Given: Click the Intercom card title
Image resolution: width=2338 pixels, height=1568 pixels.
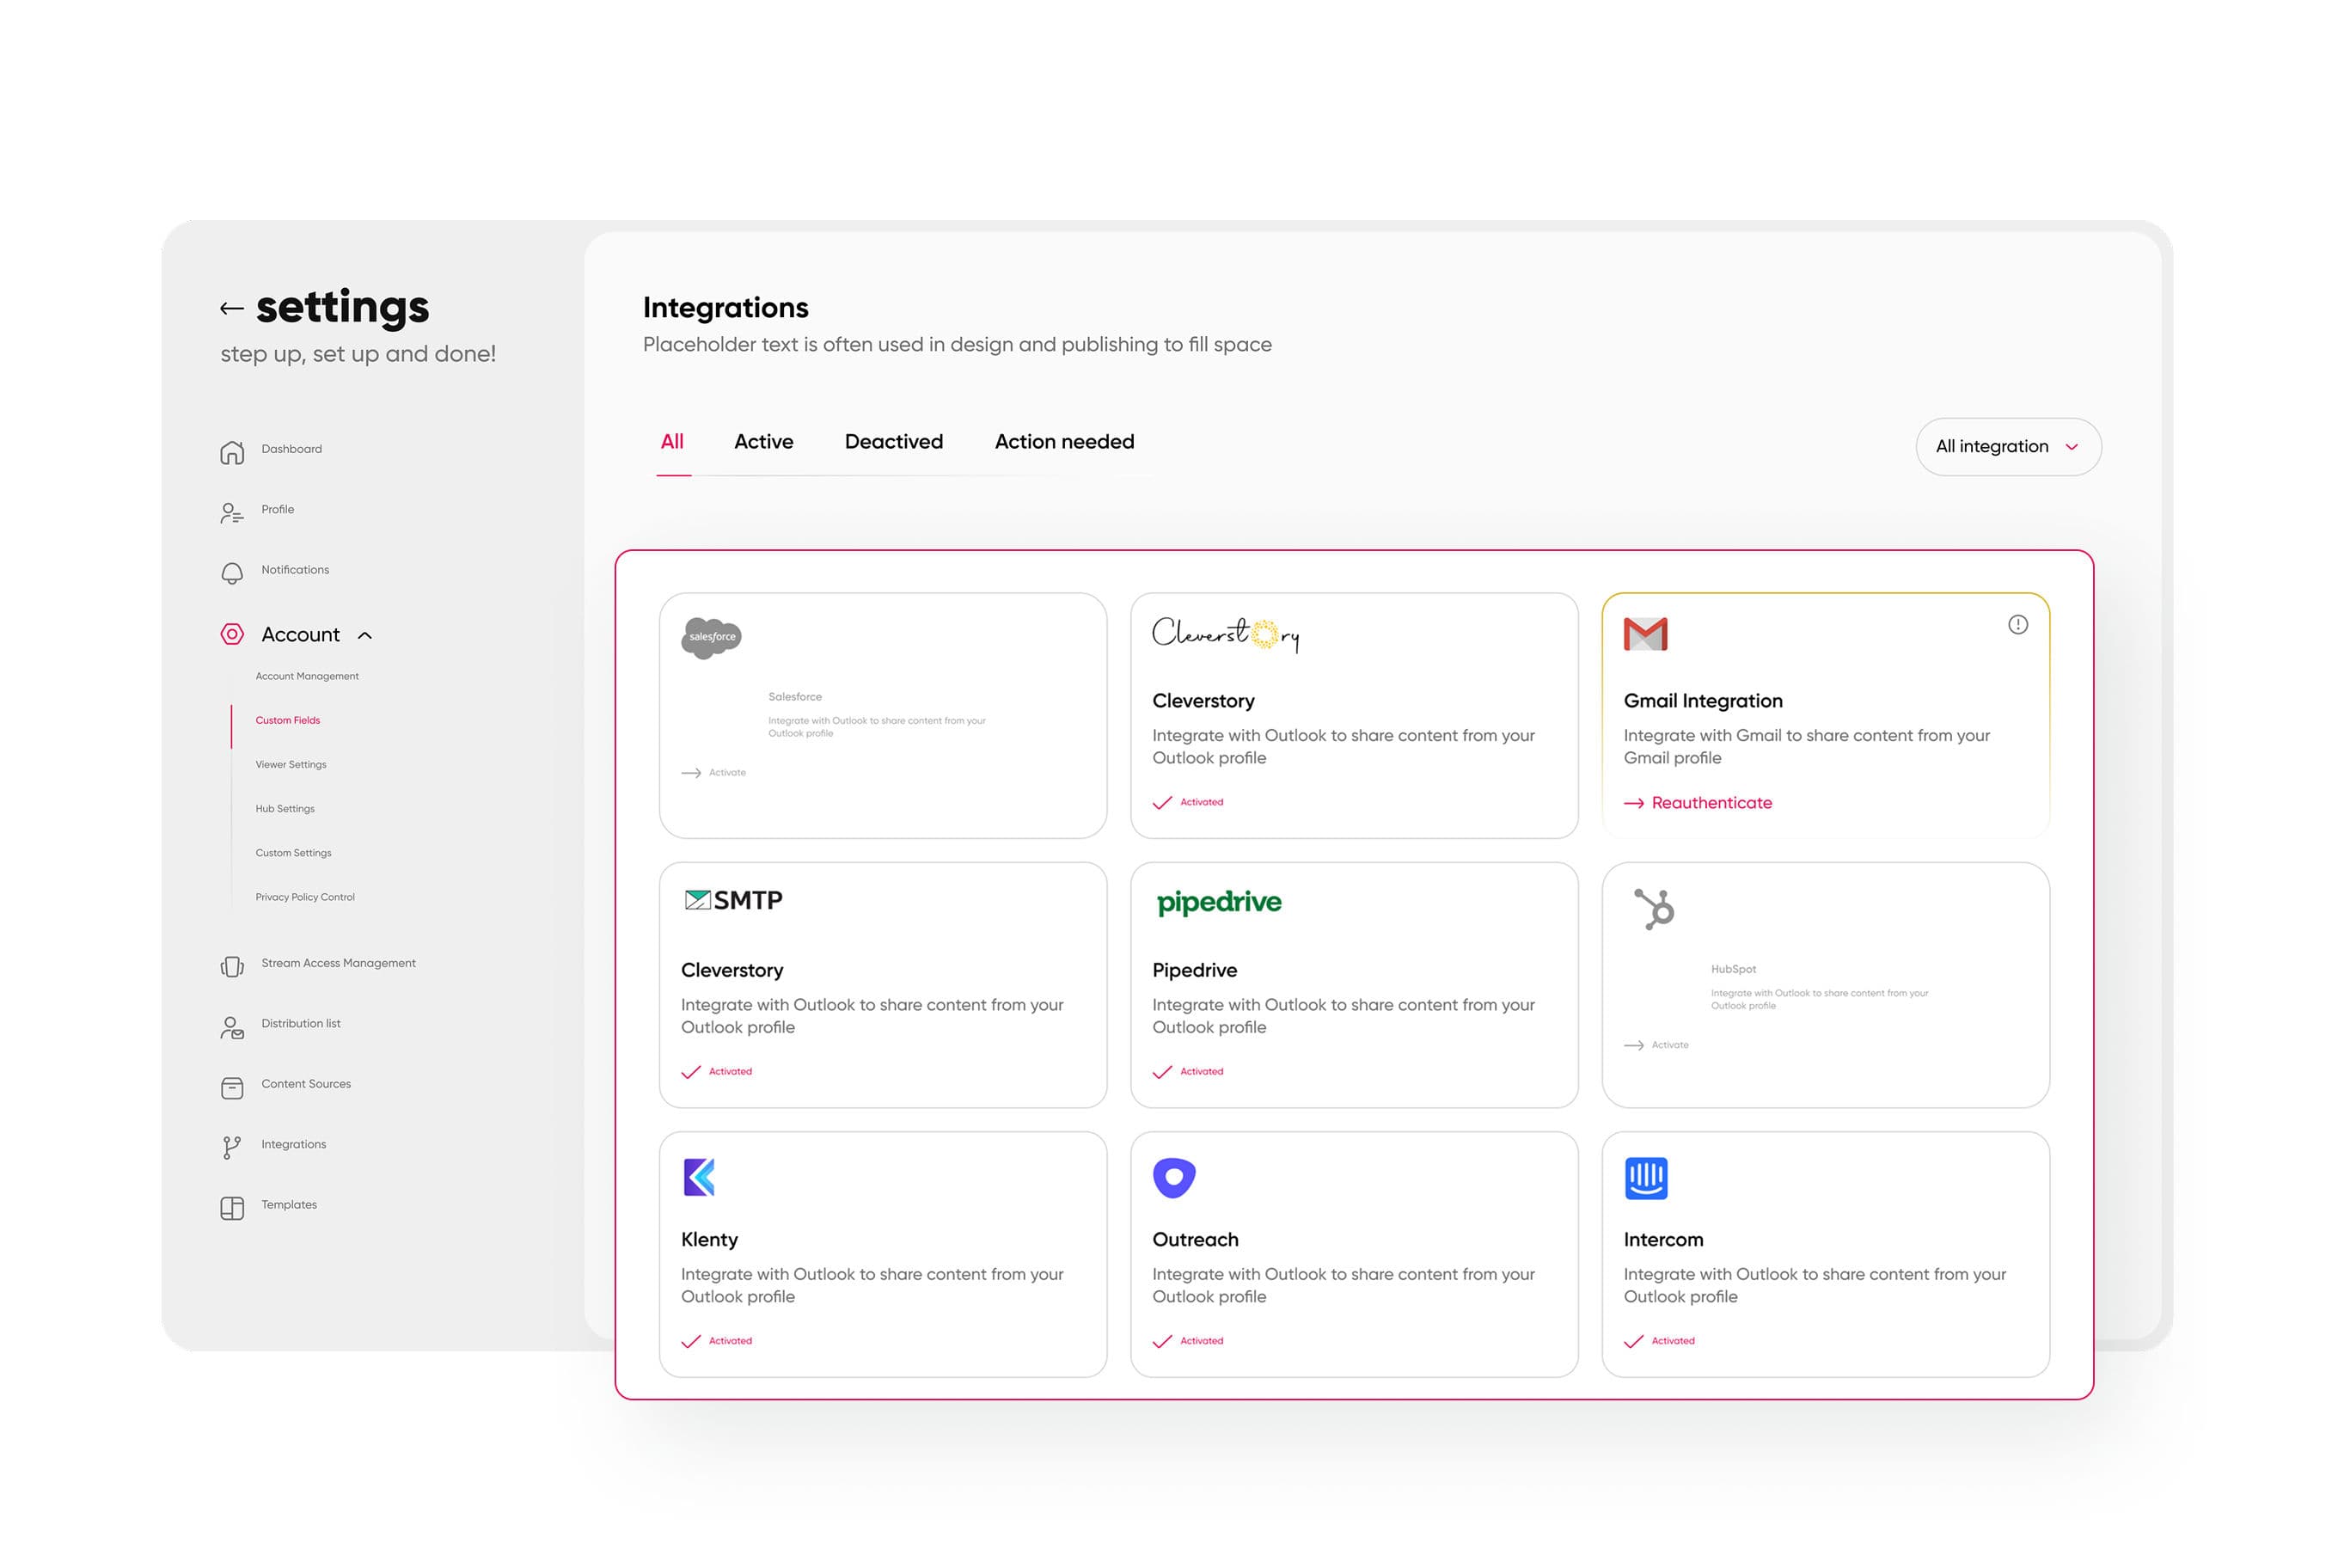Looking at the screenshot, I should [x=1663, y=1240].
